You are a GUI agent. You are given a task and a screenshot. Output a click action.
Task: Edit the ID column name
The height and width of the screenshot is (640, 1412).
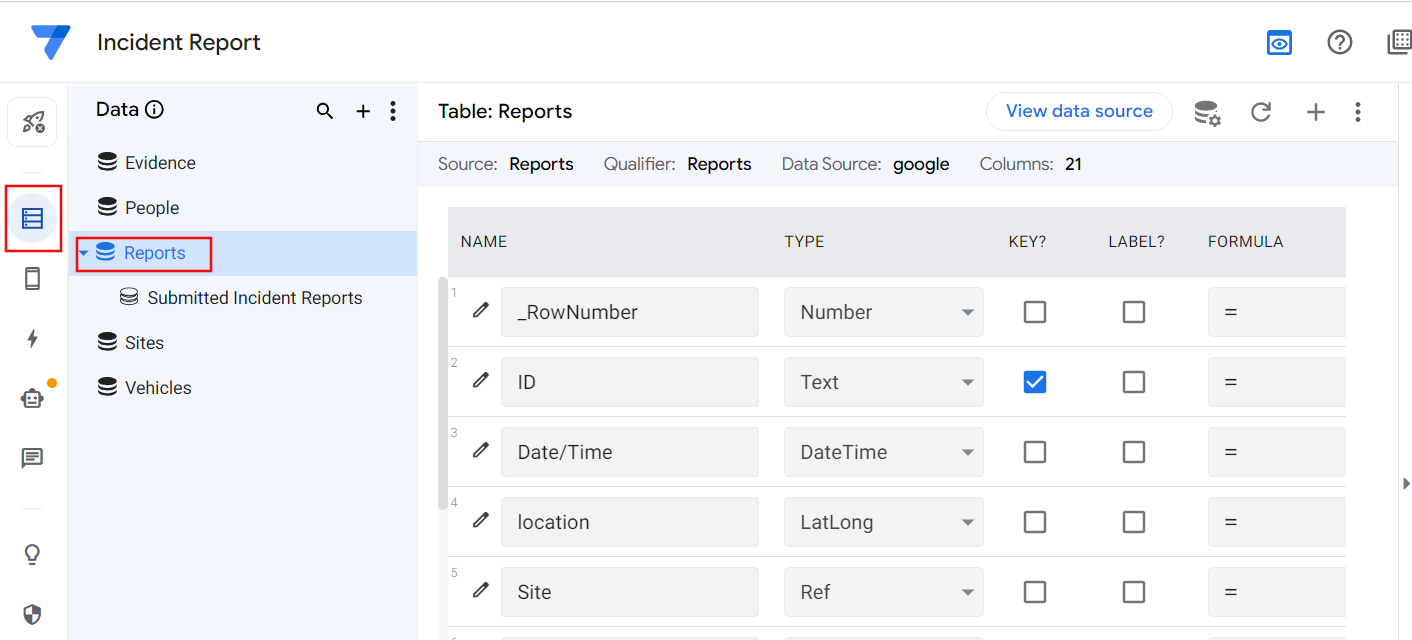(480, 381)
